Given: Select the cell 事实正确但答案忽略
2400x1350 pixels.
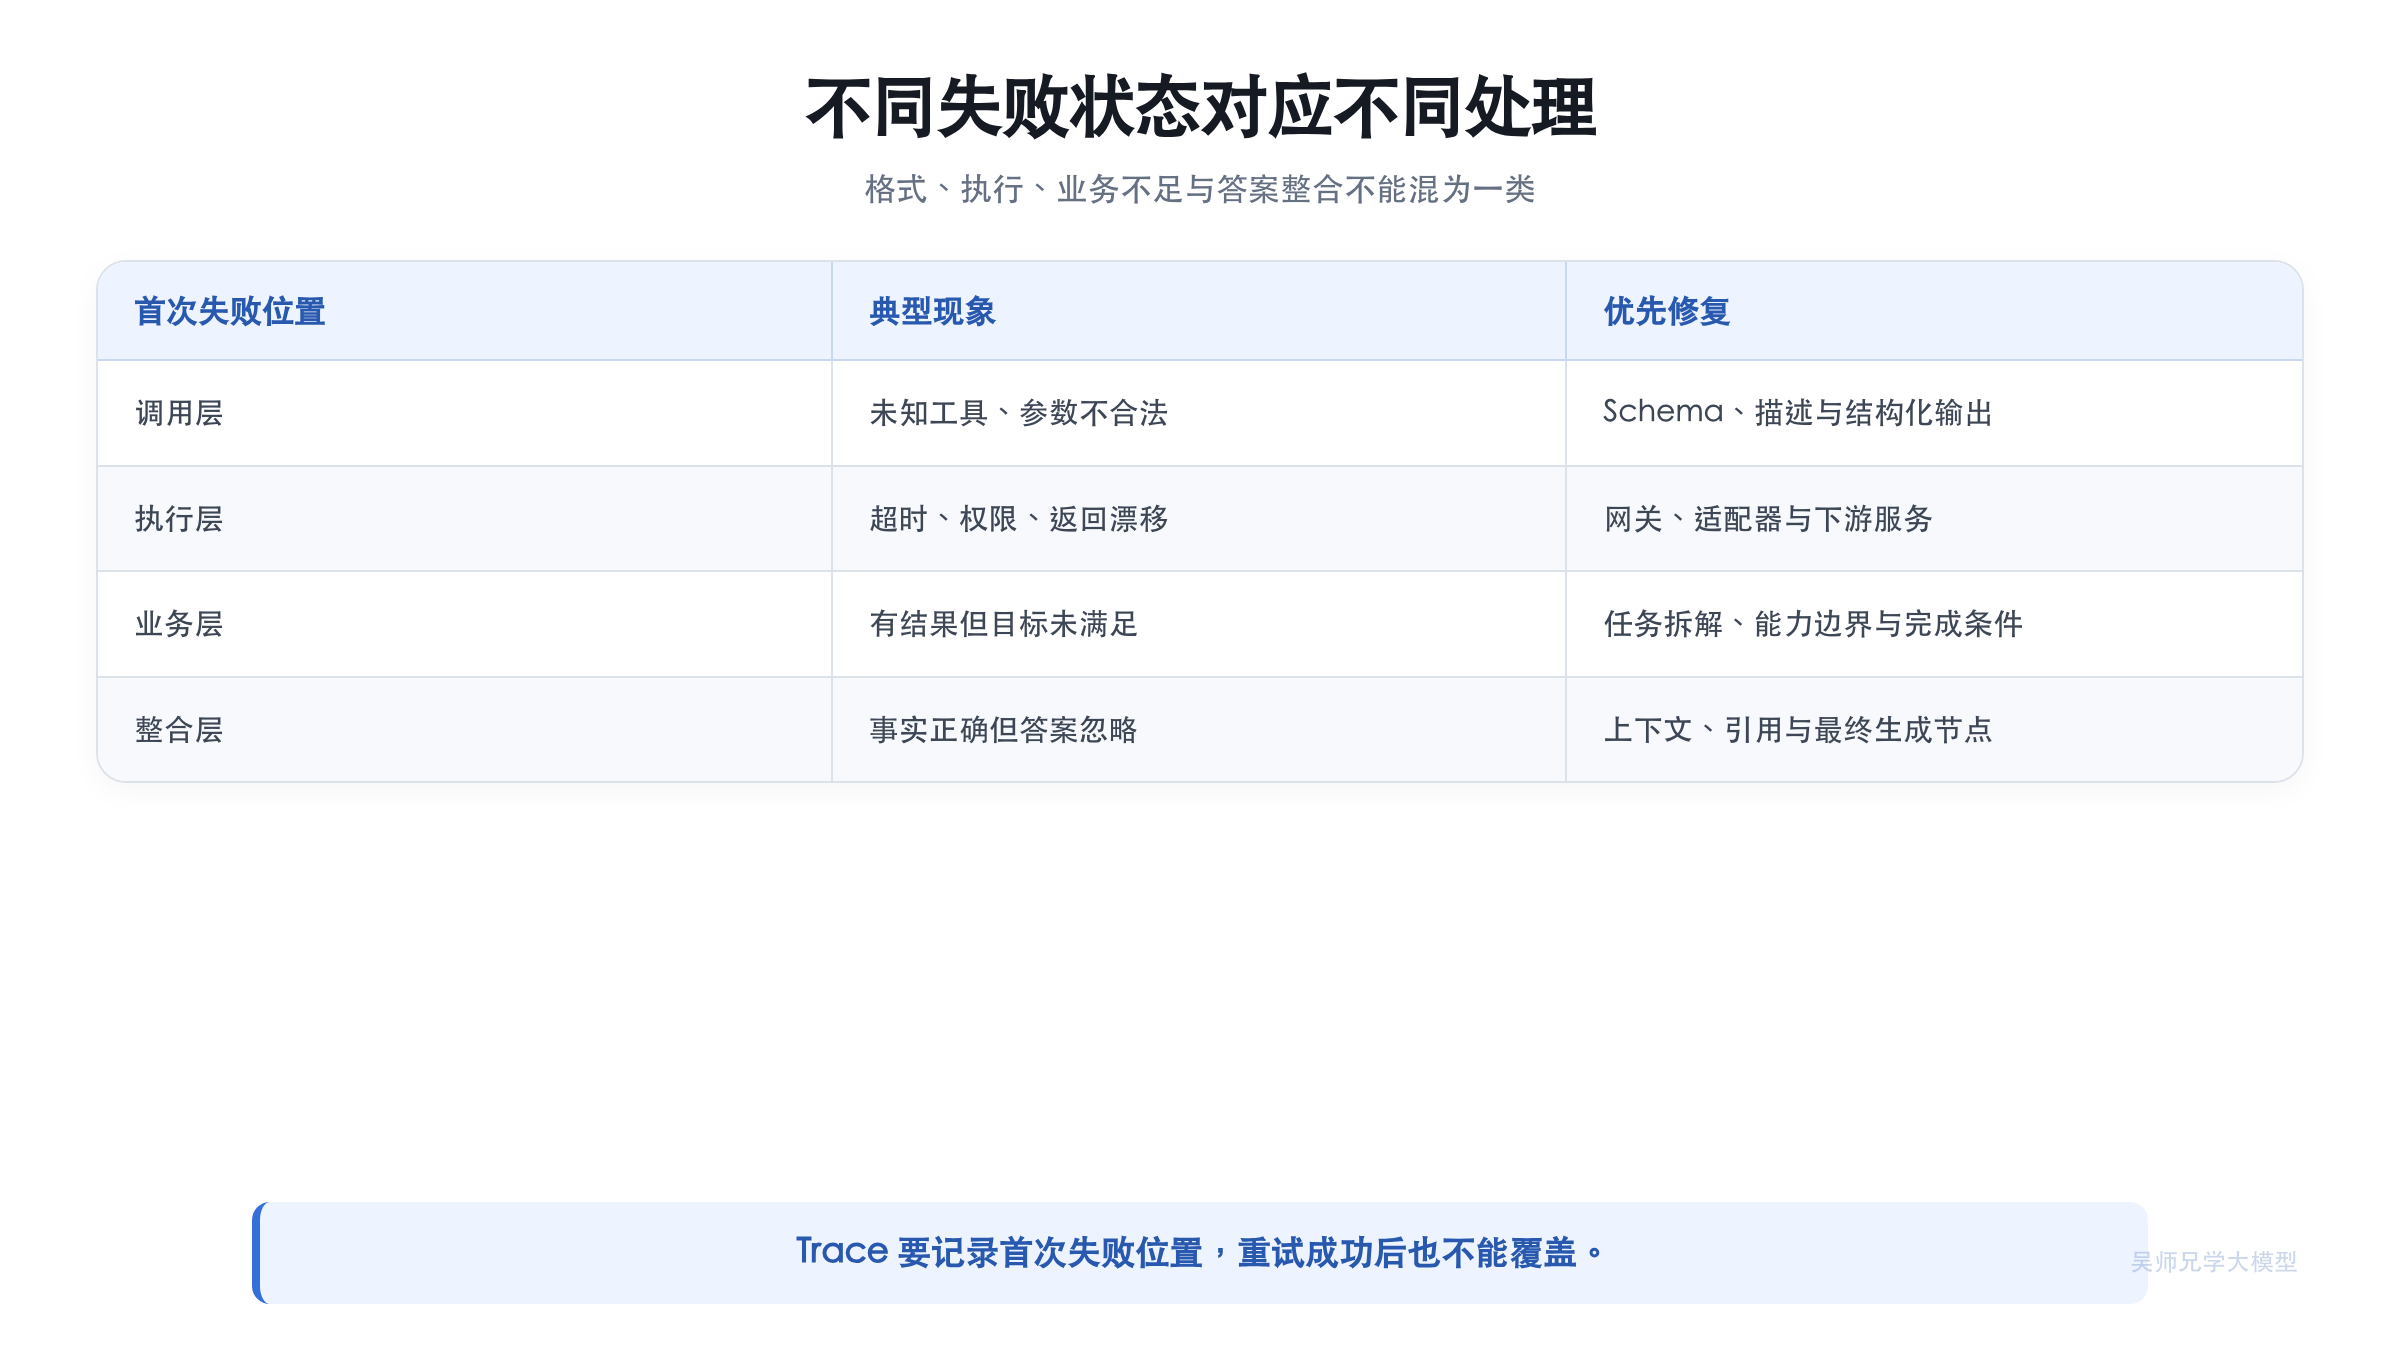Looking at the screenshot, I should (x=1198, y=730).
